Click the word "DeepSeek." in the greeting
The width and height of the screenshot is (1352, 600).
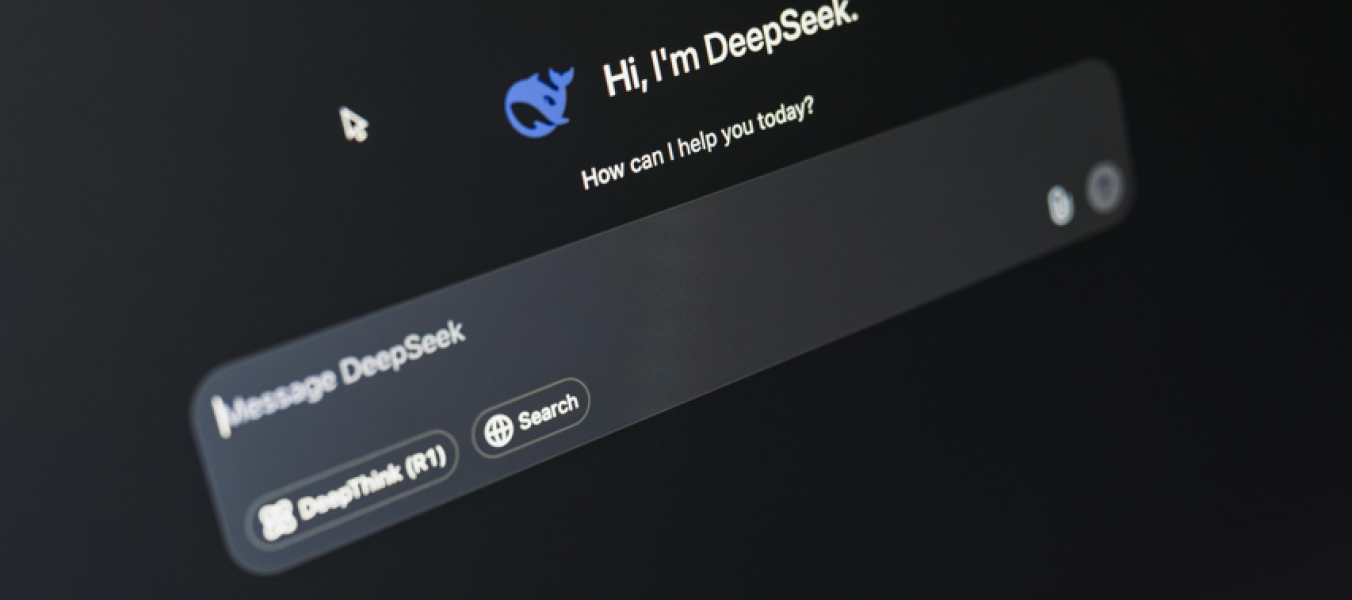780,35
